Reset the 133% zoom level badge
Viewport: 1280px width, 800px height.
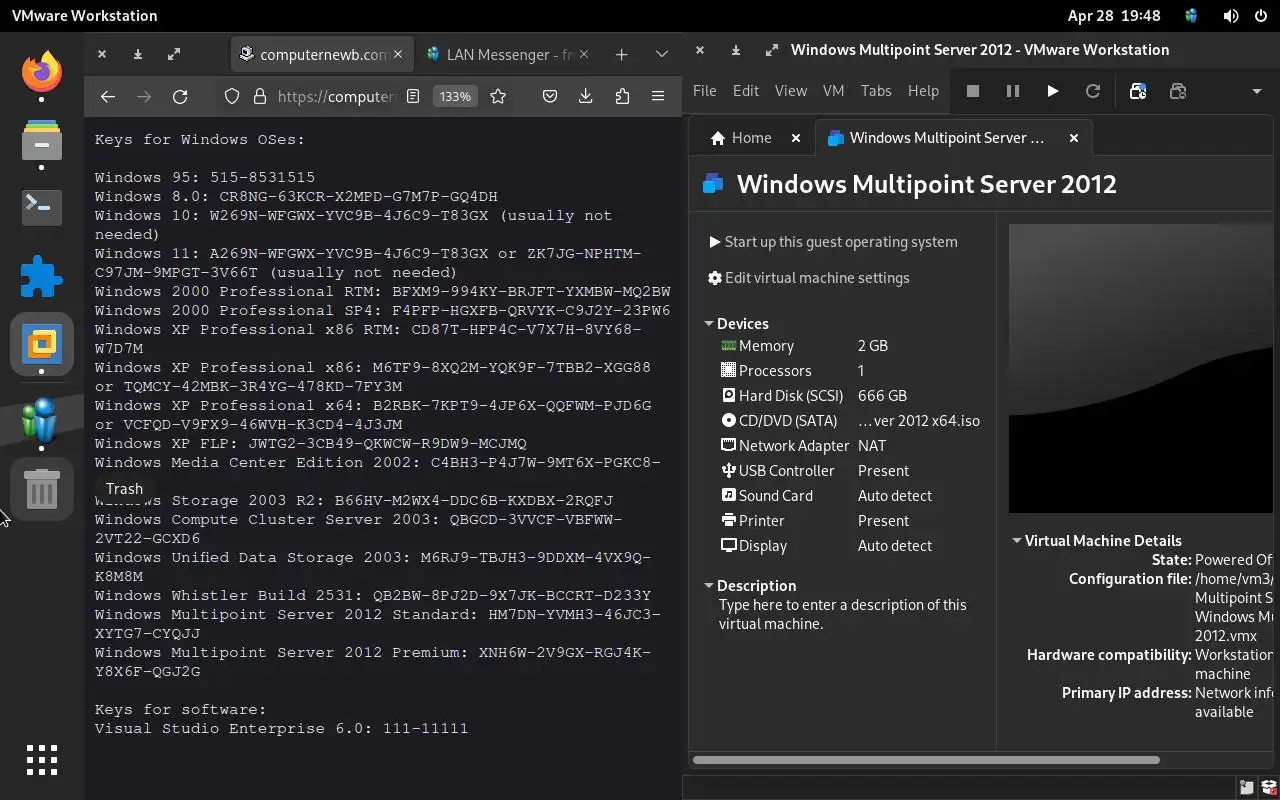pyautogui.click(x=455, y=96)
